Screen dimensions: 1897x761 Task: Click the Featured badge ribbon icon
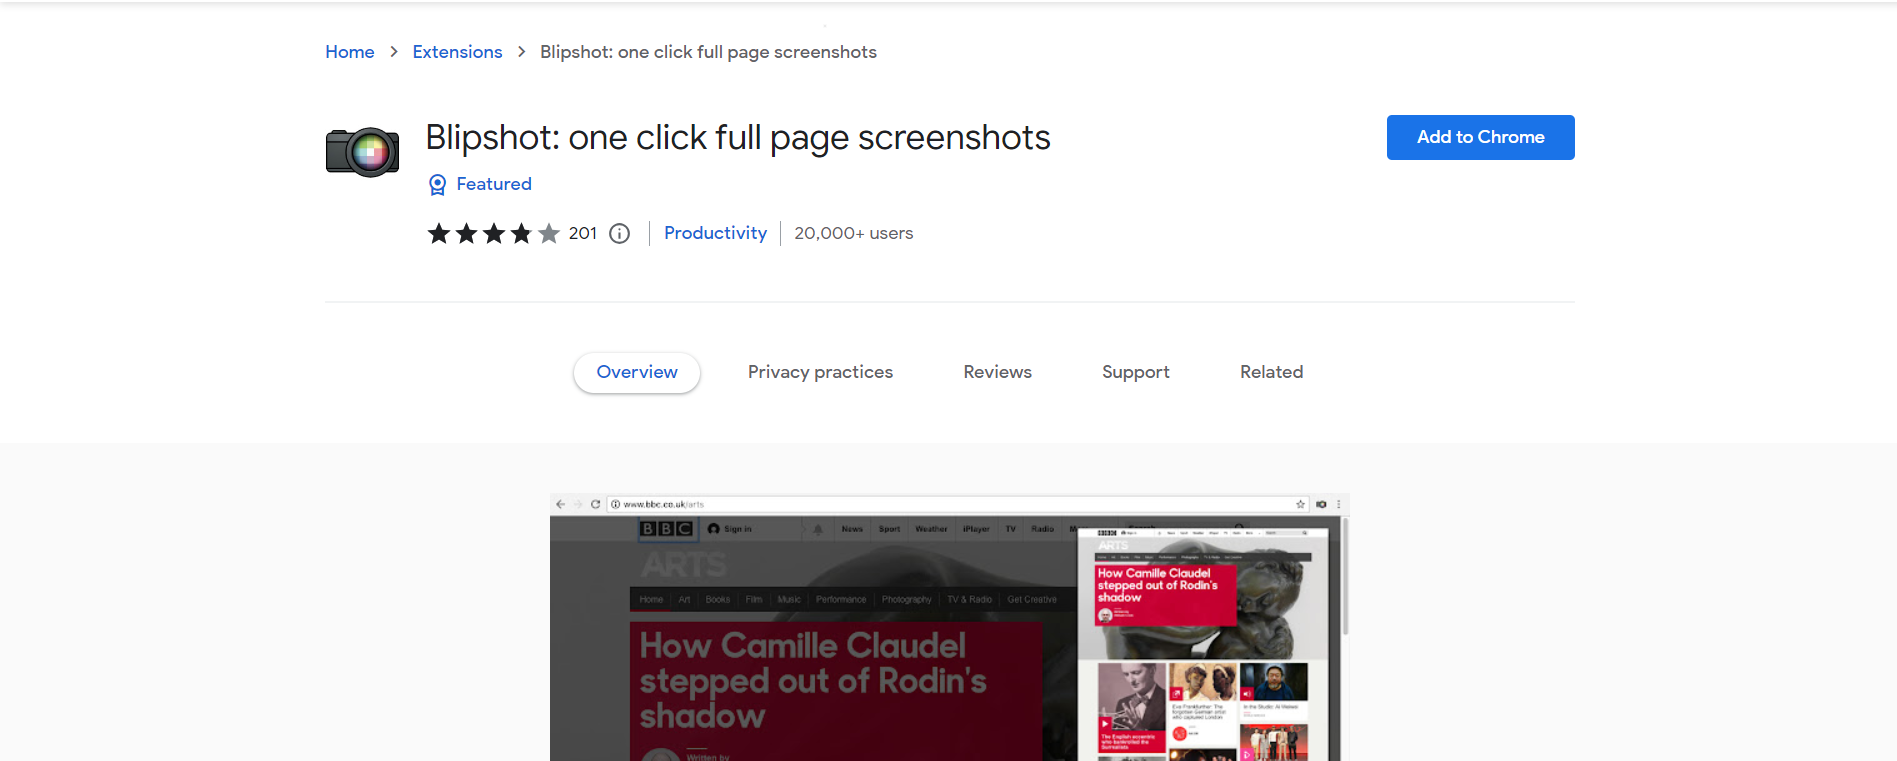click(437, 185)
